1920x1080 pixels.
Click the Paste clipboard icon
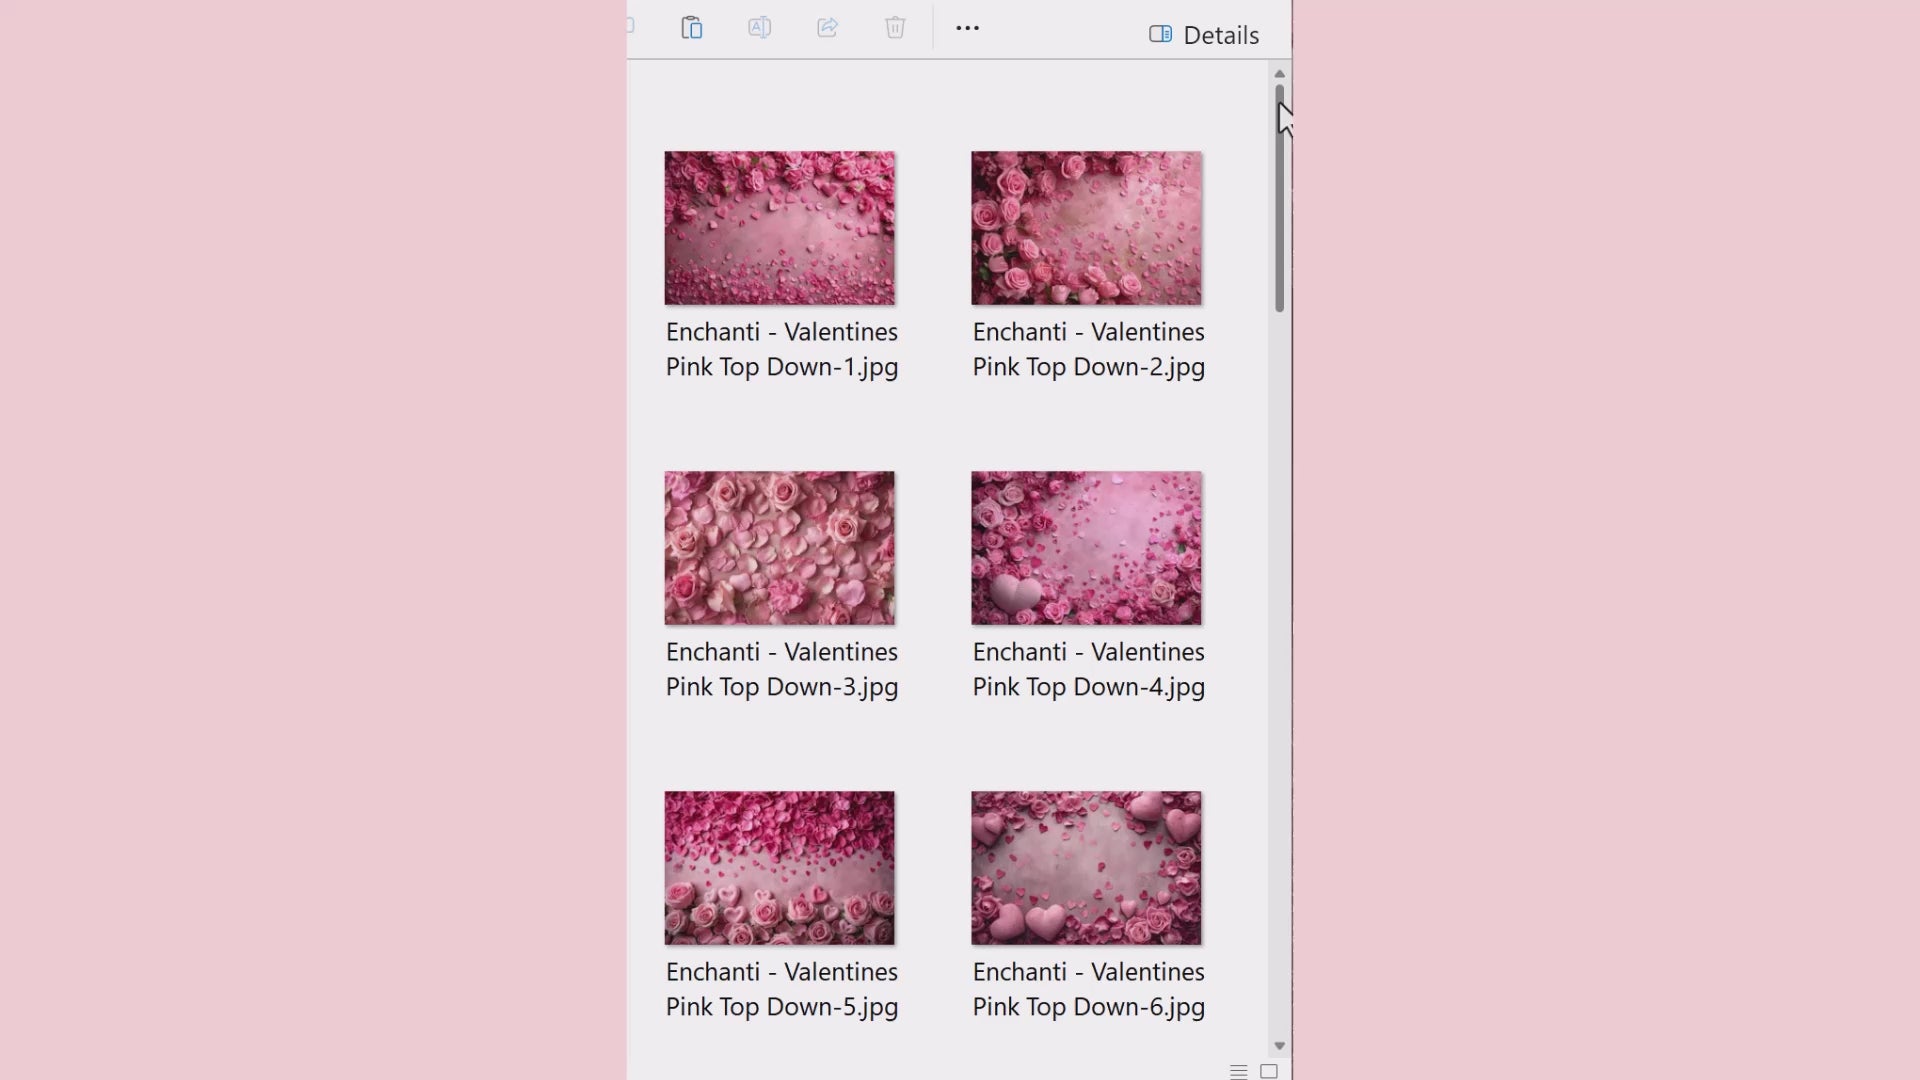pyautogui.click(x=691, y=28)
